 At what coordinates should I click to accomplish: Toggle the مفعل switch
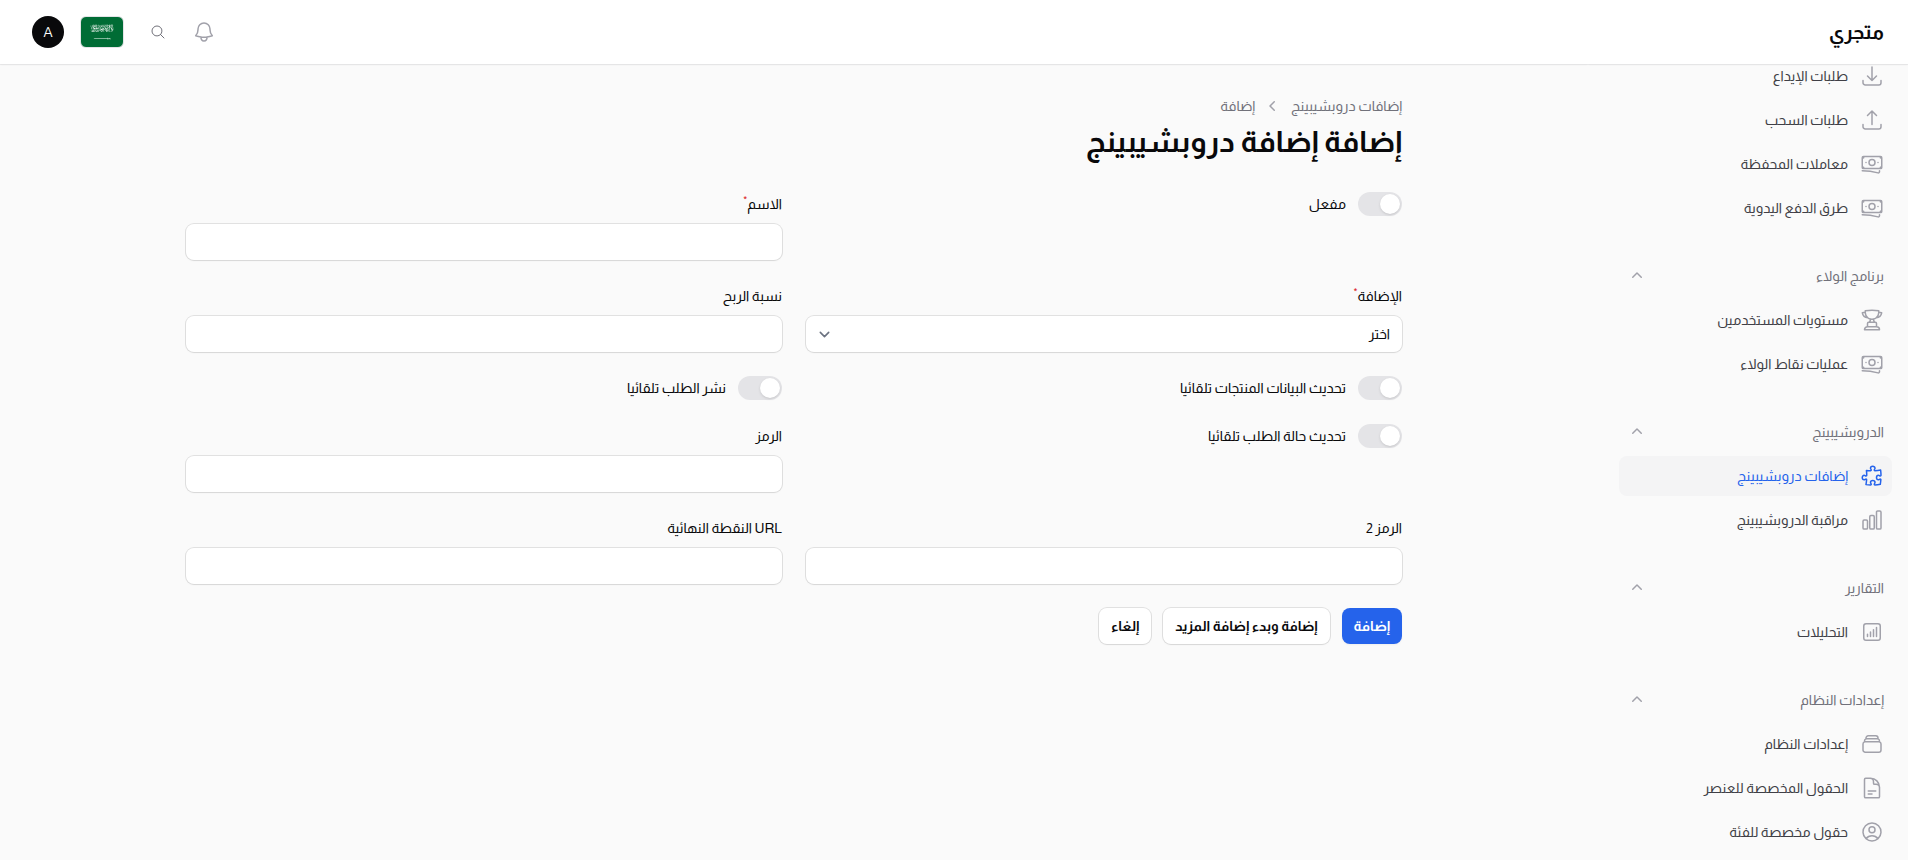[x=1380, y=204]
